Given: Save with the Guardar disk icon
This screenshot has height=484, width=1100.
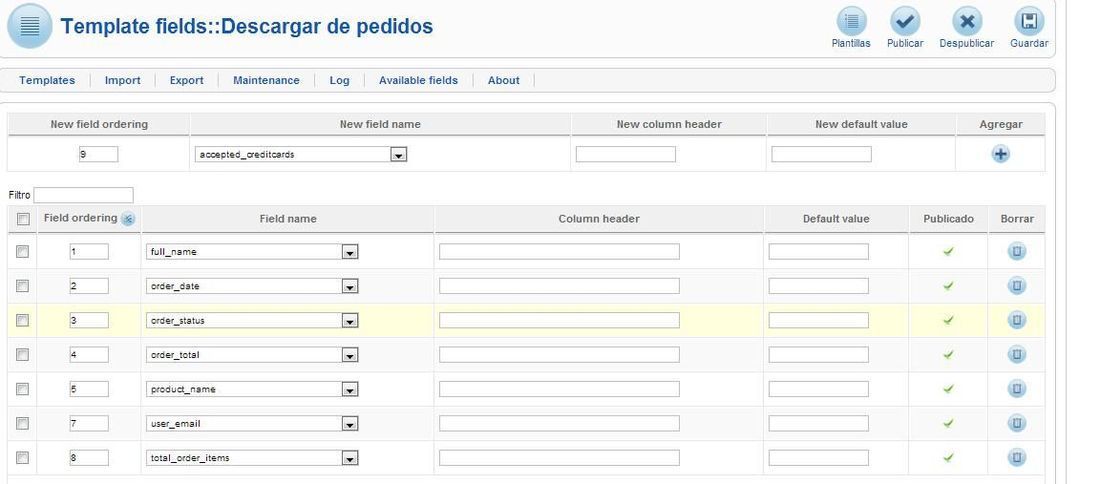Looking at the screenshot, I should pyautogui.click(x=1029, y=22).
